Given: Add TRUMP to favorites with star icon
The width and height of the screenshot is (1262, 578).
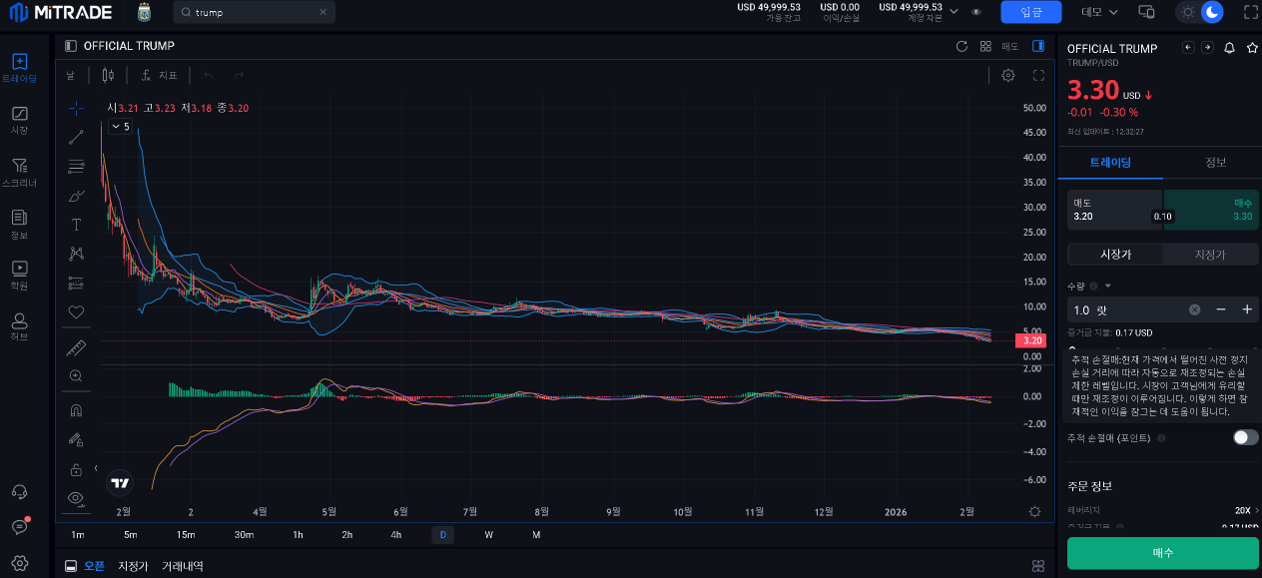Looking at the screenshot, I should 1251,48.
